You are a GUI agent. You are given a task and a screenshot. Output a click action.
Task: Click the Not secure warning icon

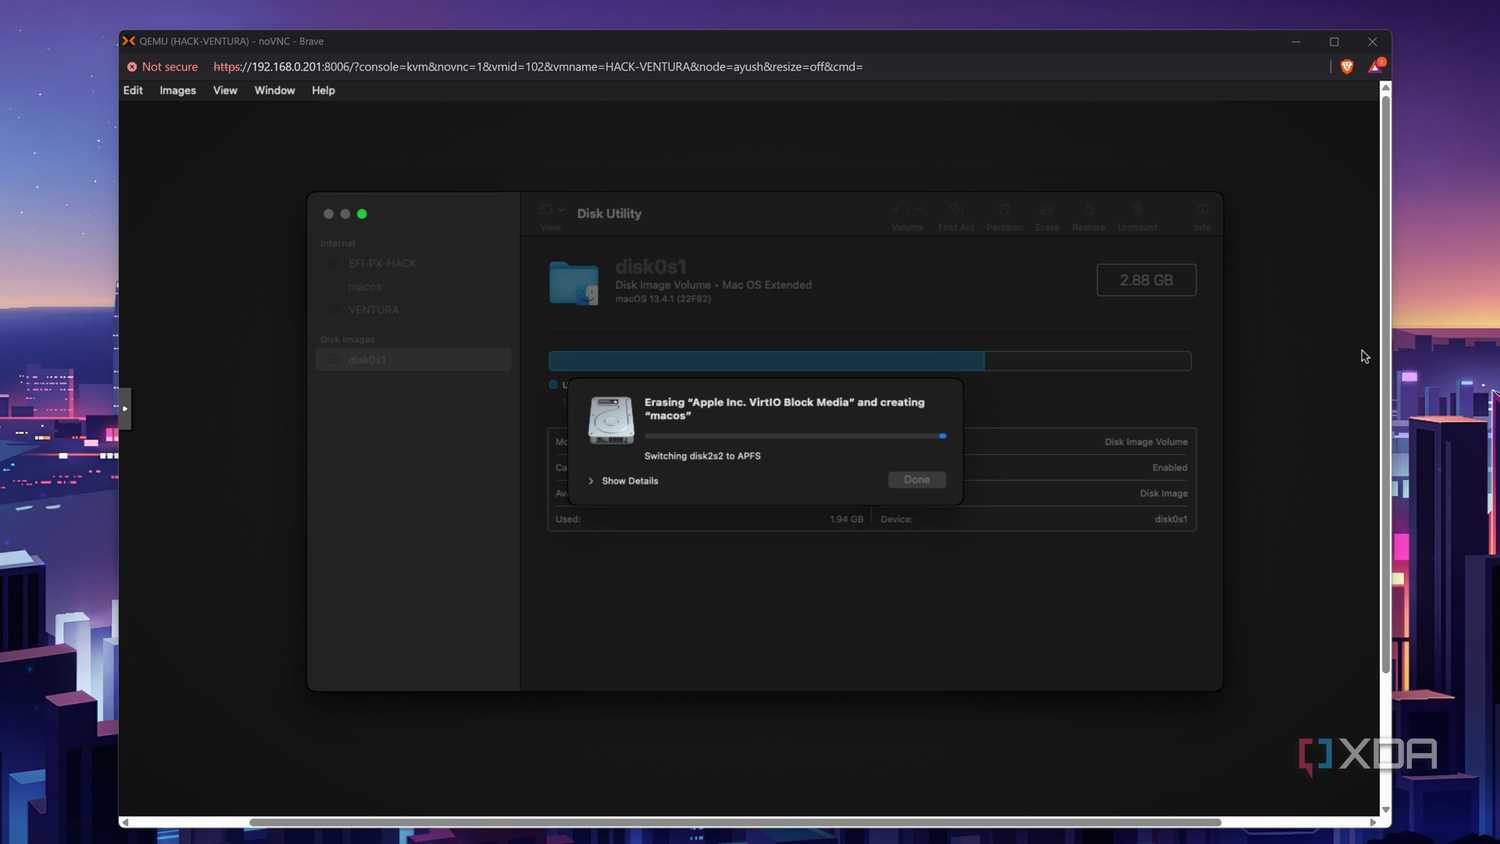point(132,67)
